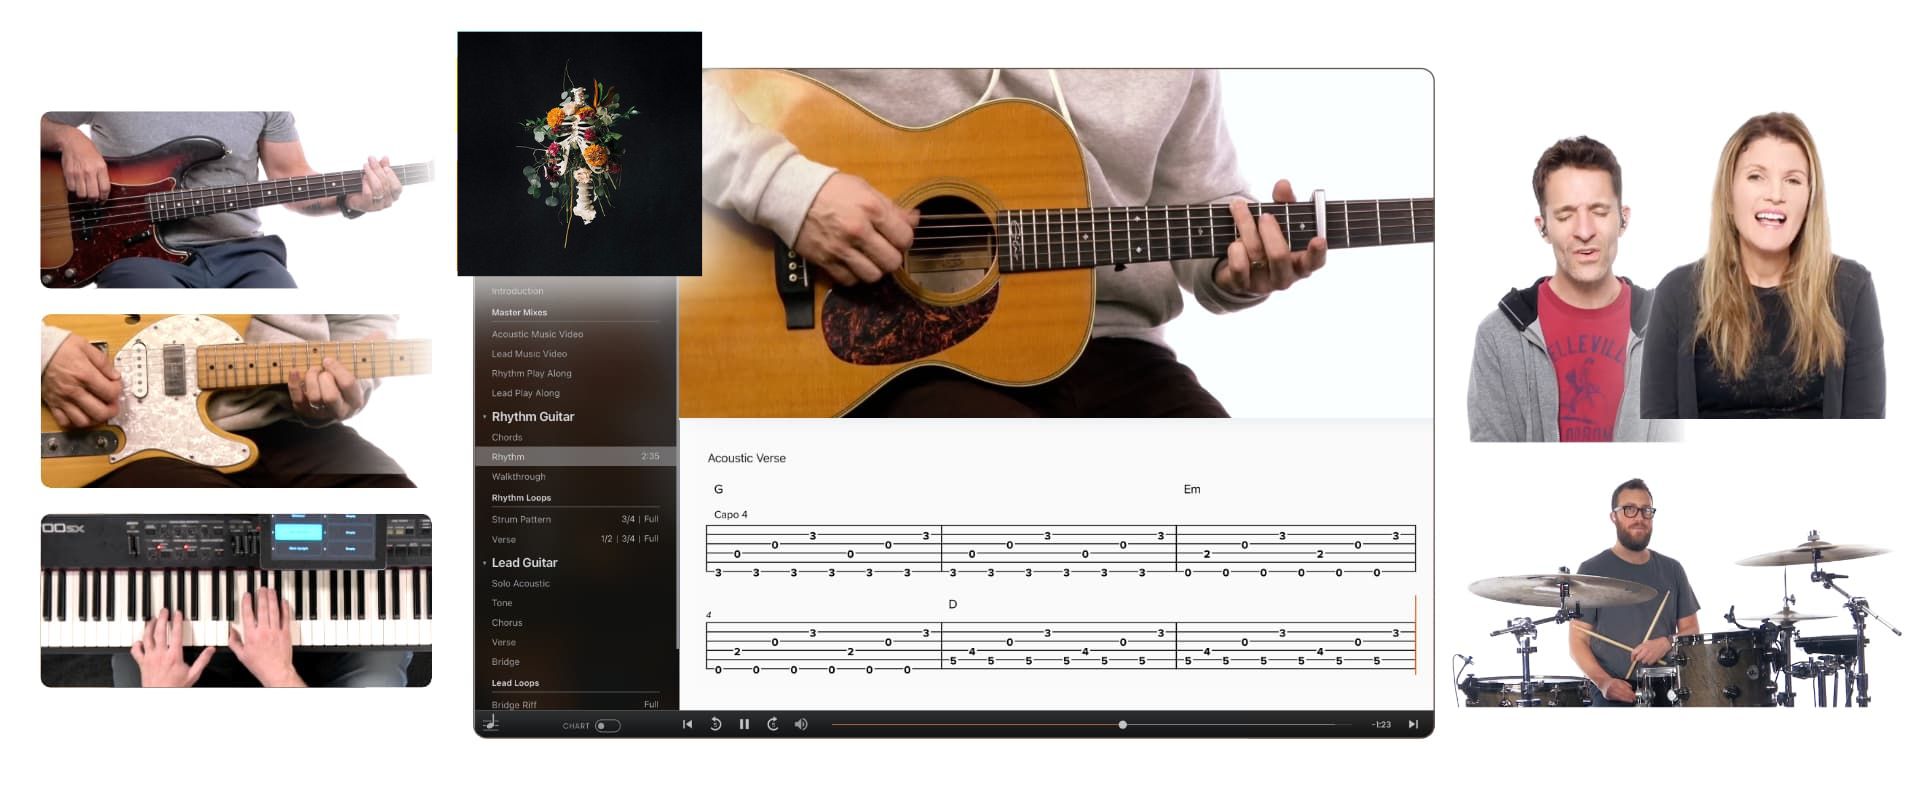This screenshot has width=1920, height=800.
Task: Click the metronome icon in player bar
Action: tap(491, 724)
